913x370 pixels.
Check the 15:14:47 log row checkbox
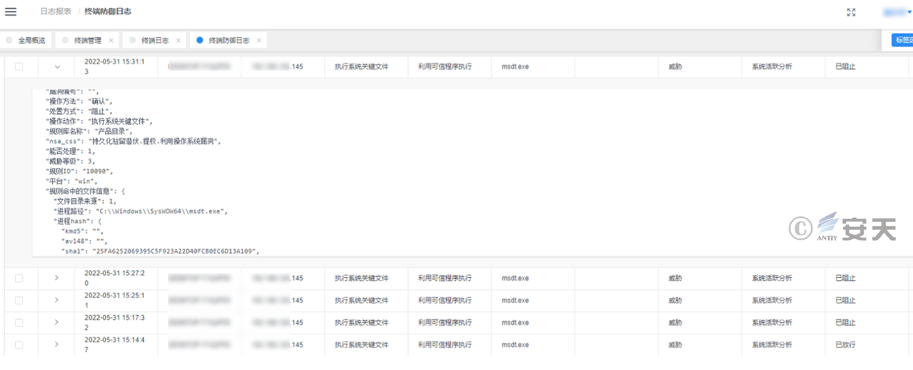coord(19,344)
